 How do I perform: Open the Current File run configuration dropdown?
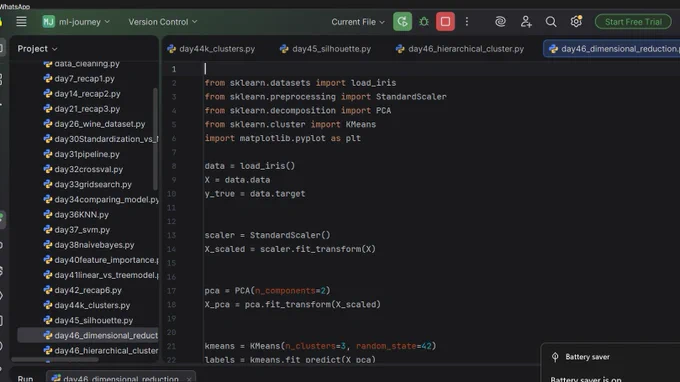358,22
